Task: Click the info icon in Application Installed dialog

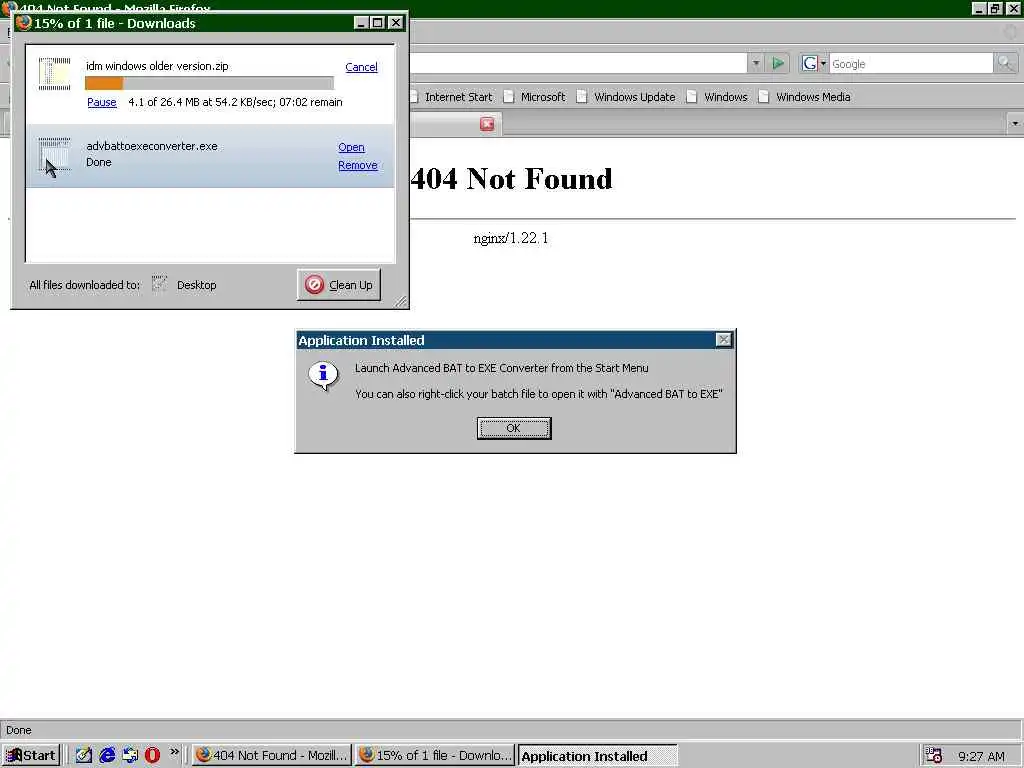Action: (323, 376)
